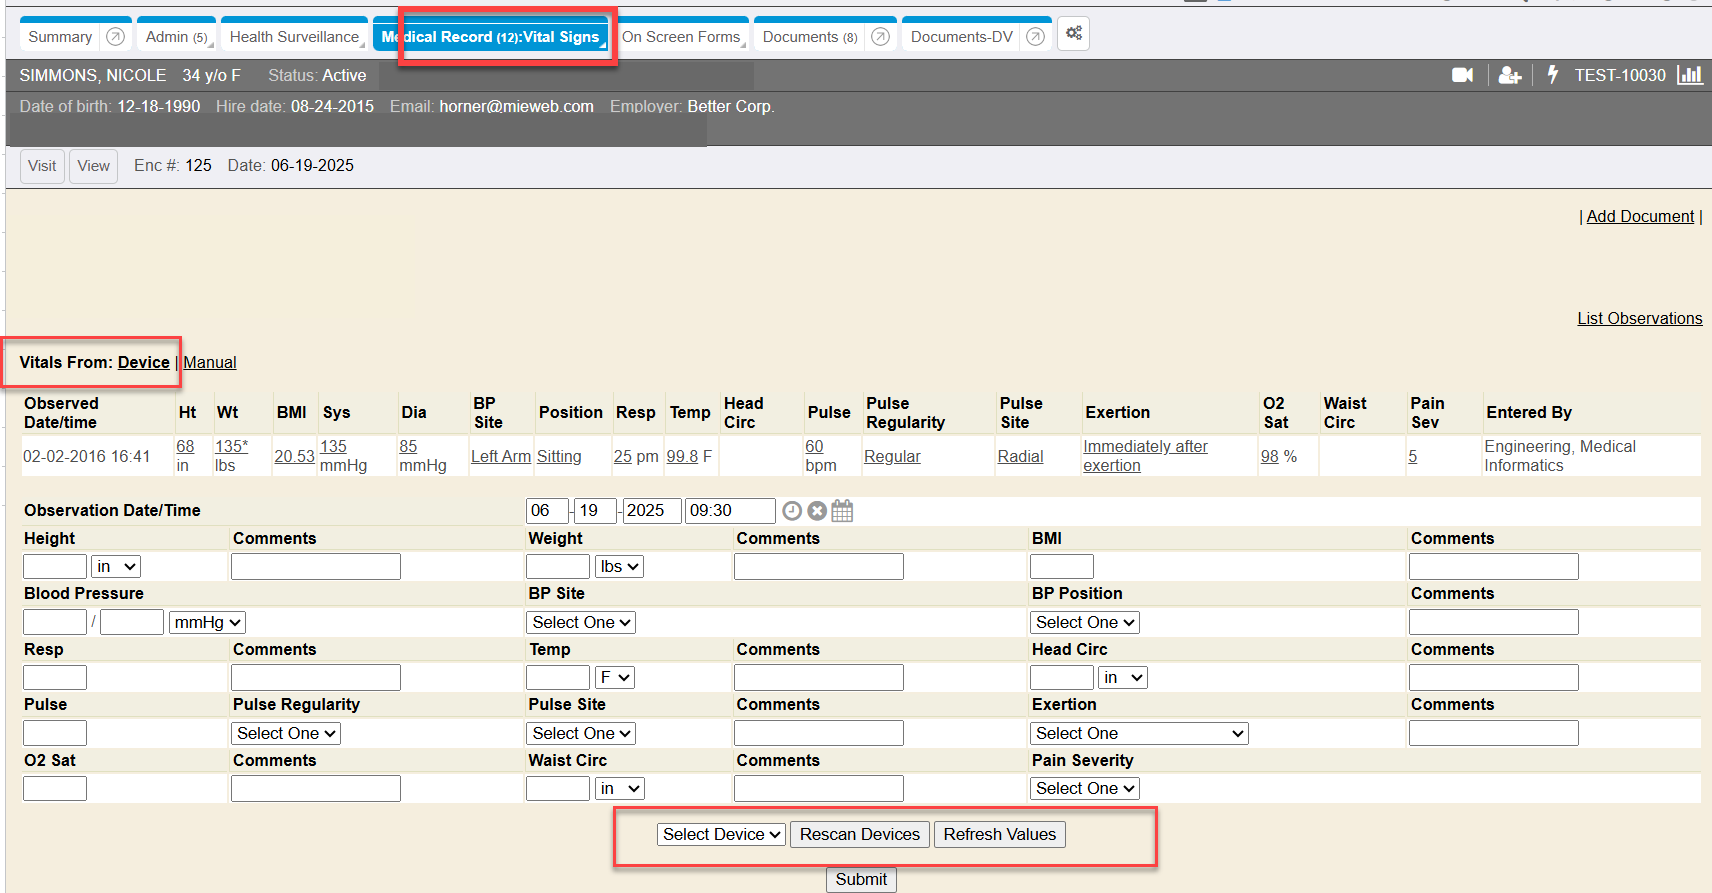The width and height of the screenshot is (1712, 893).
Task: Switch to the Health Surveillance tab
Action: (x=294, y=37)
